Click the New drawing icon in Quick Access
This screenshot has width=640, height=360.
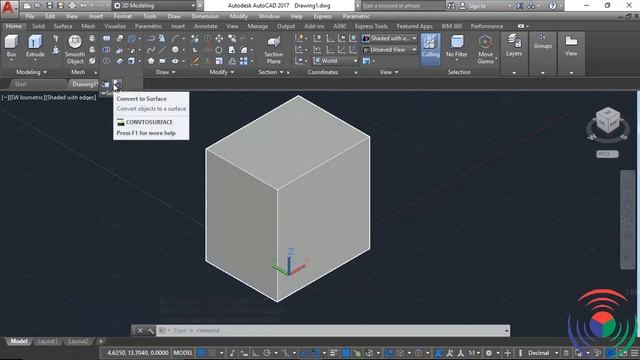[x=27, y=6]
